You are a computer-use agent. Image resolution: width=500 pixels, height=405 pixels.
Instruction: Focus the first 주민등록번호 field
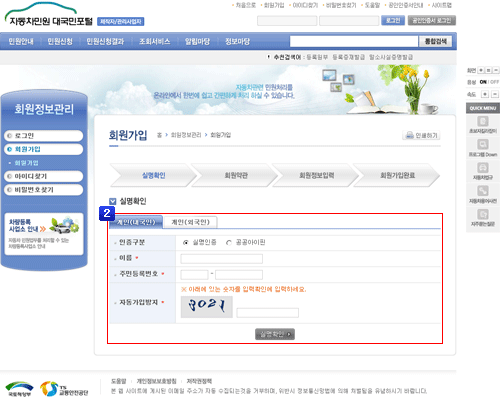194,275
